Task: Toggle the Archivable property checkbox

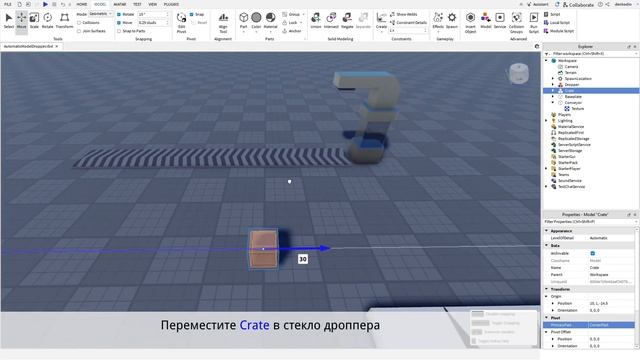Action: (x=592, y=253)
